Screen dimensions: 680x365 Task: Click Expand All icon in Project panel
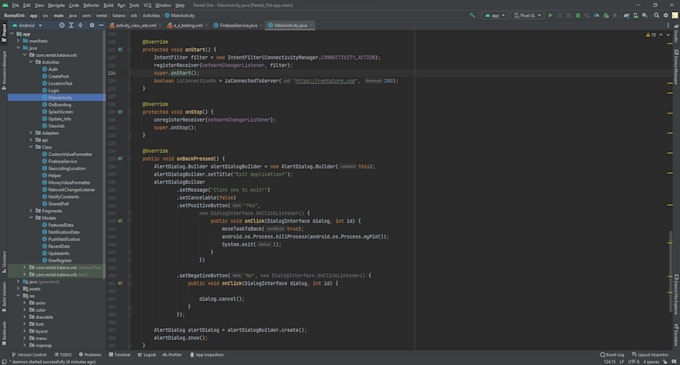coord(71,25)
